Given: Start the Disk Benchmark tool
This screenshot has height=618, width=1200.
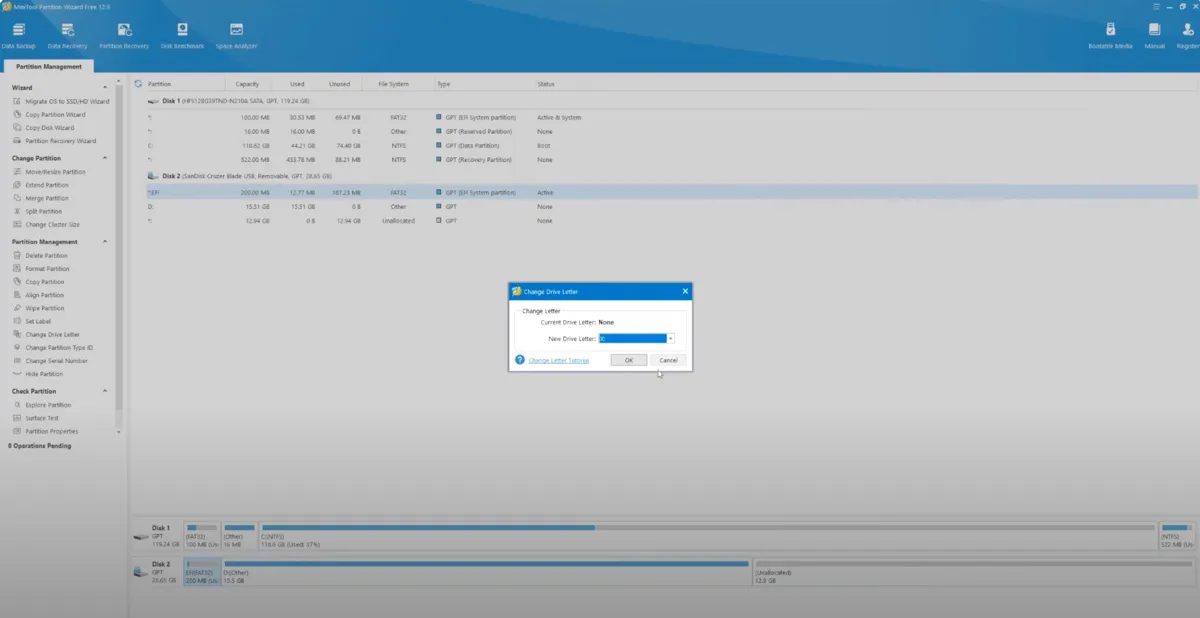Looking at the screenshot, I should tap(182, 34).
